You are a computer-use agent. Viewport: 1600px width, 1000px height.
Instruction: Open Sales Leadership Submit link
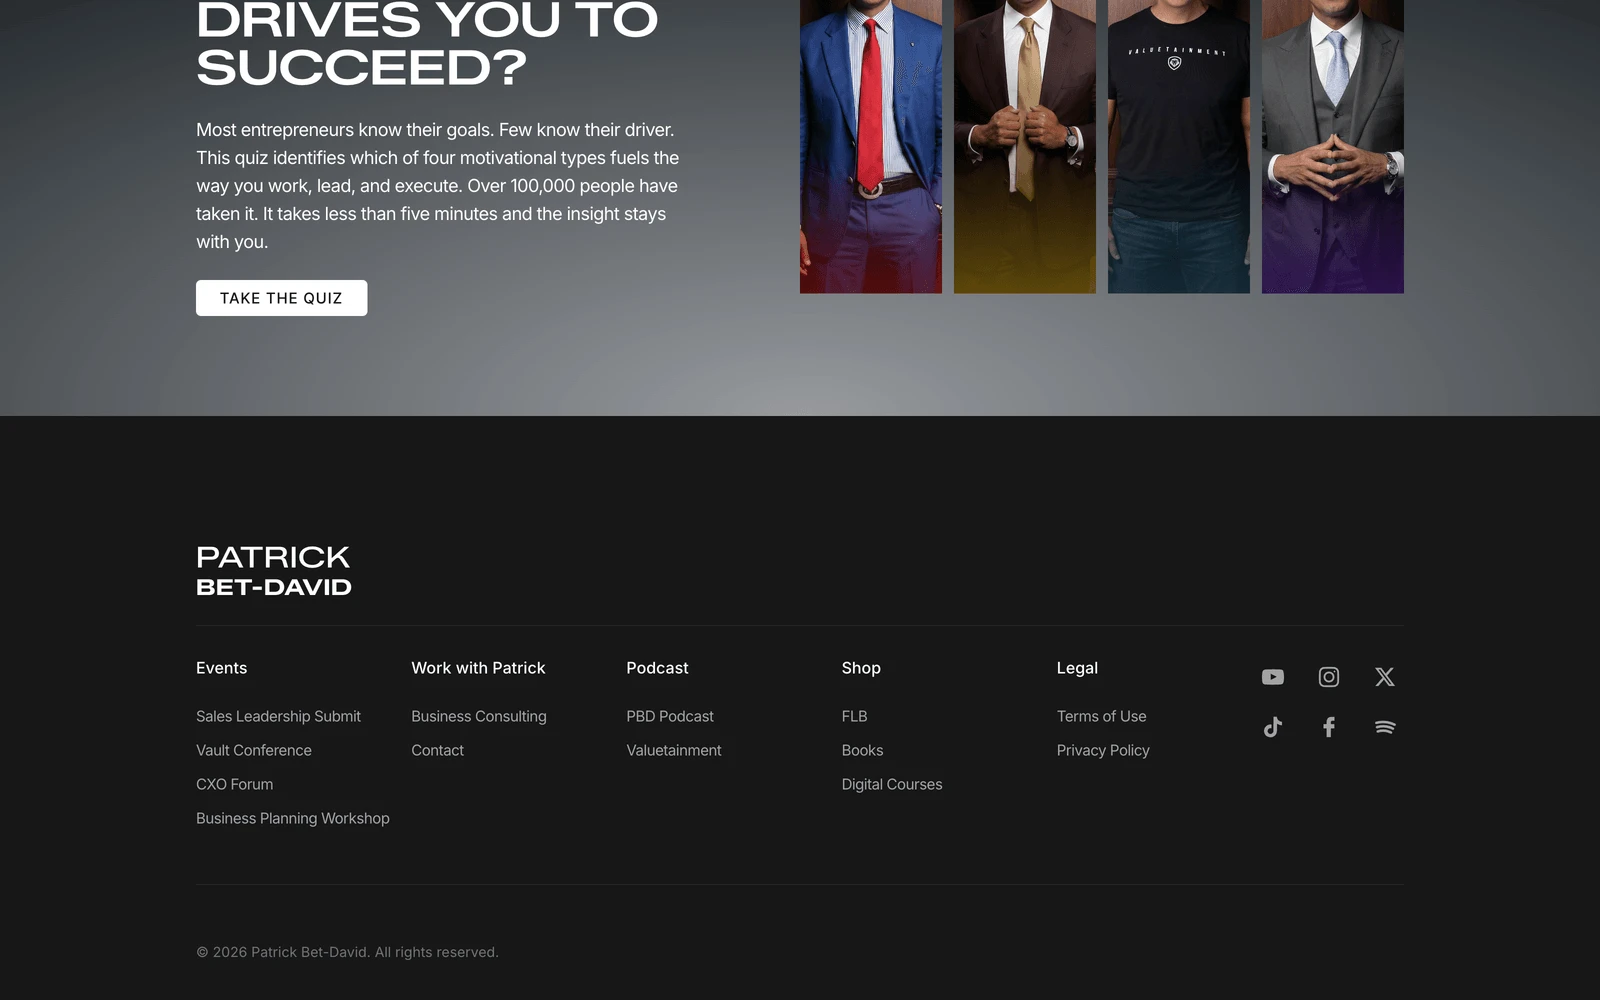[x=278, y=716]
